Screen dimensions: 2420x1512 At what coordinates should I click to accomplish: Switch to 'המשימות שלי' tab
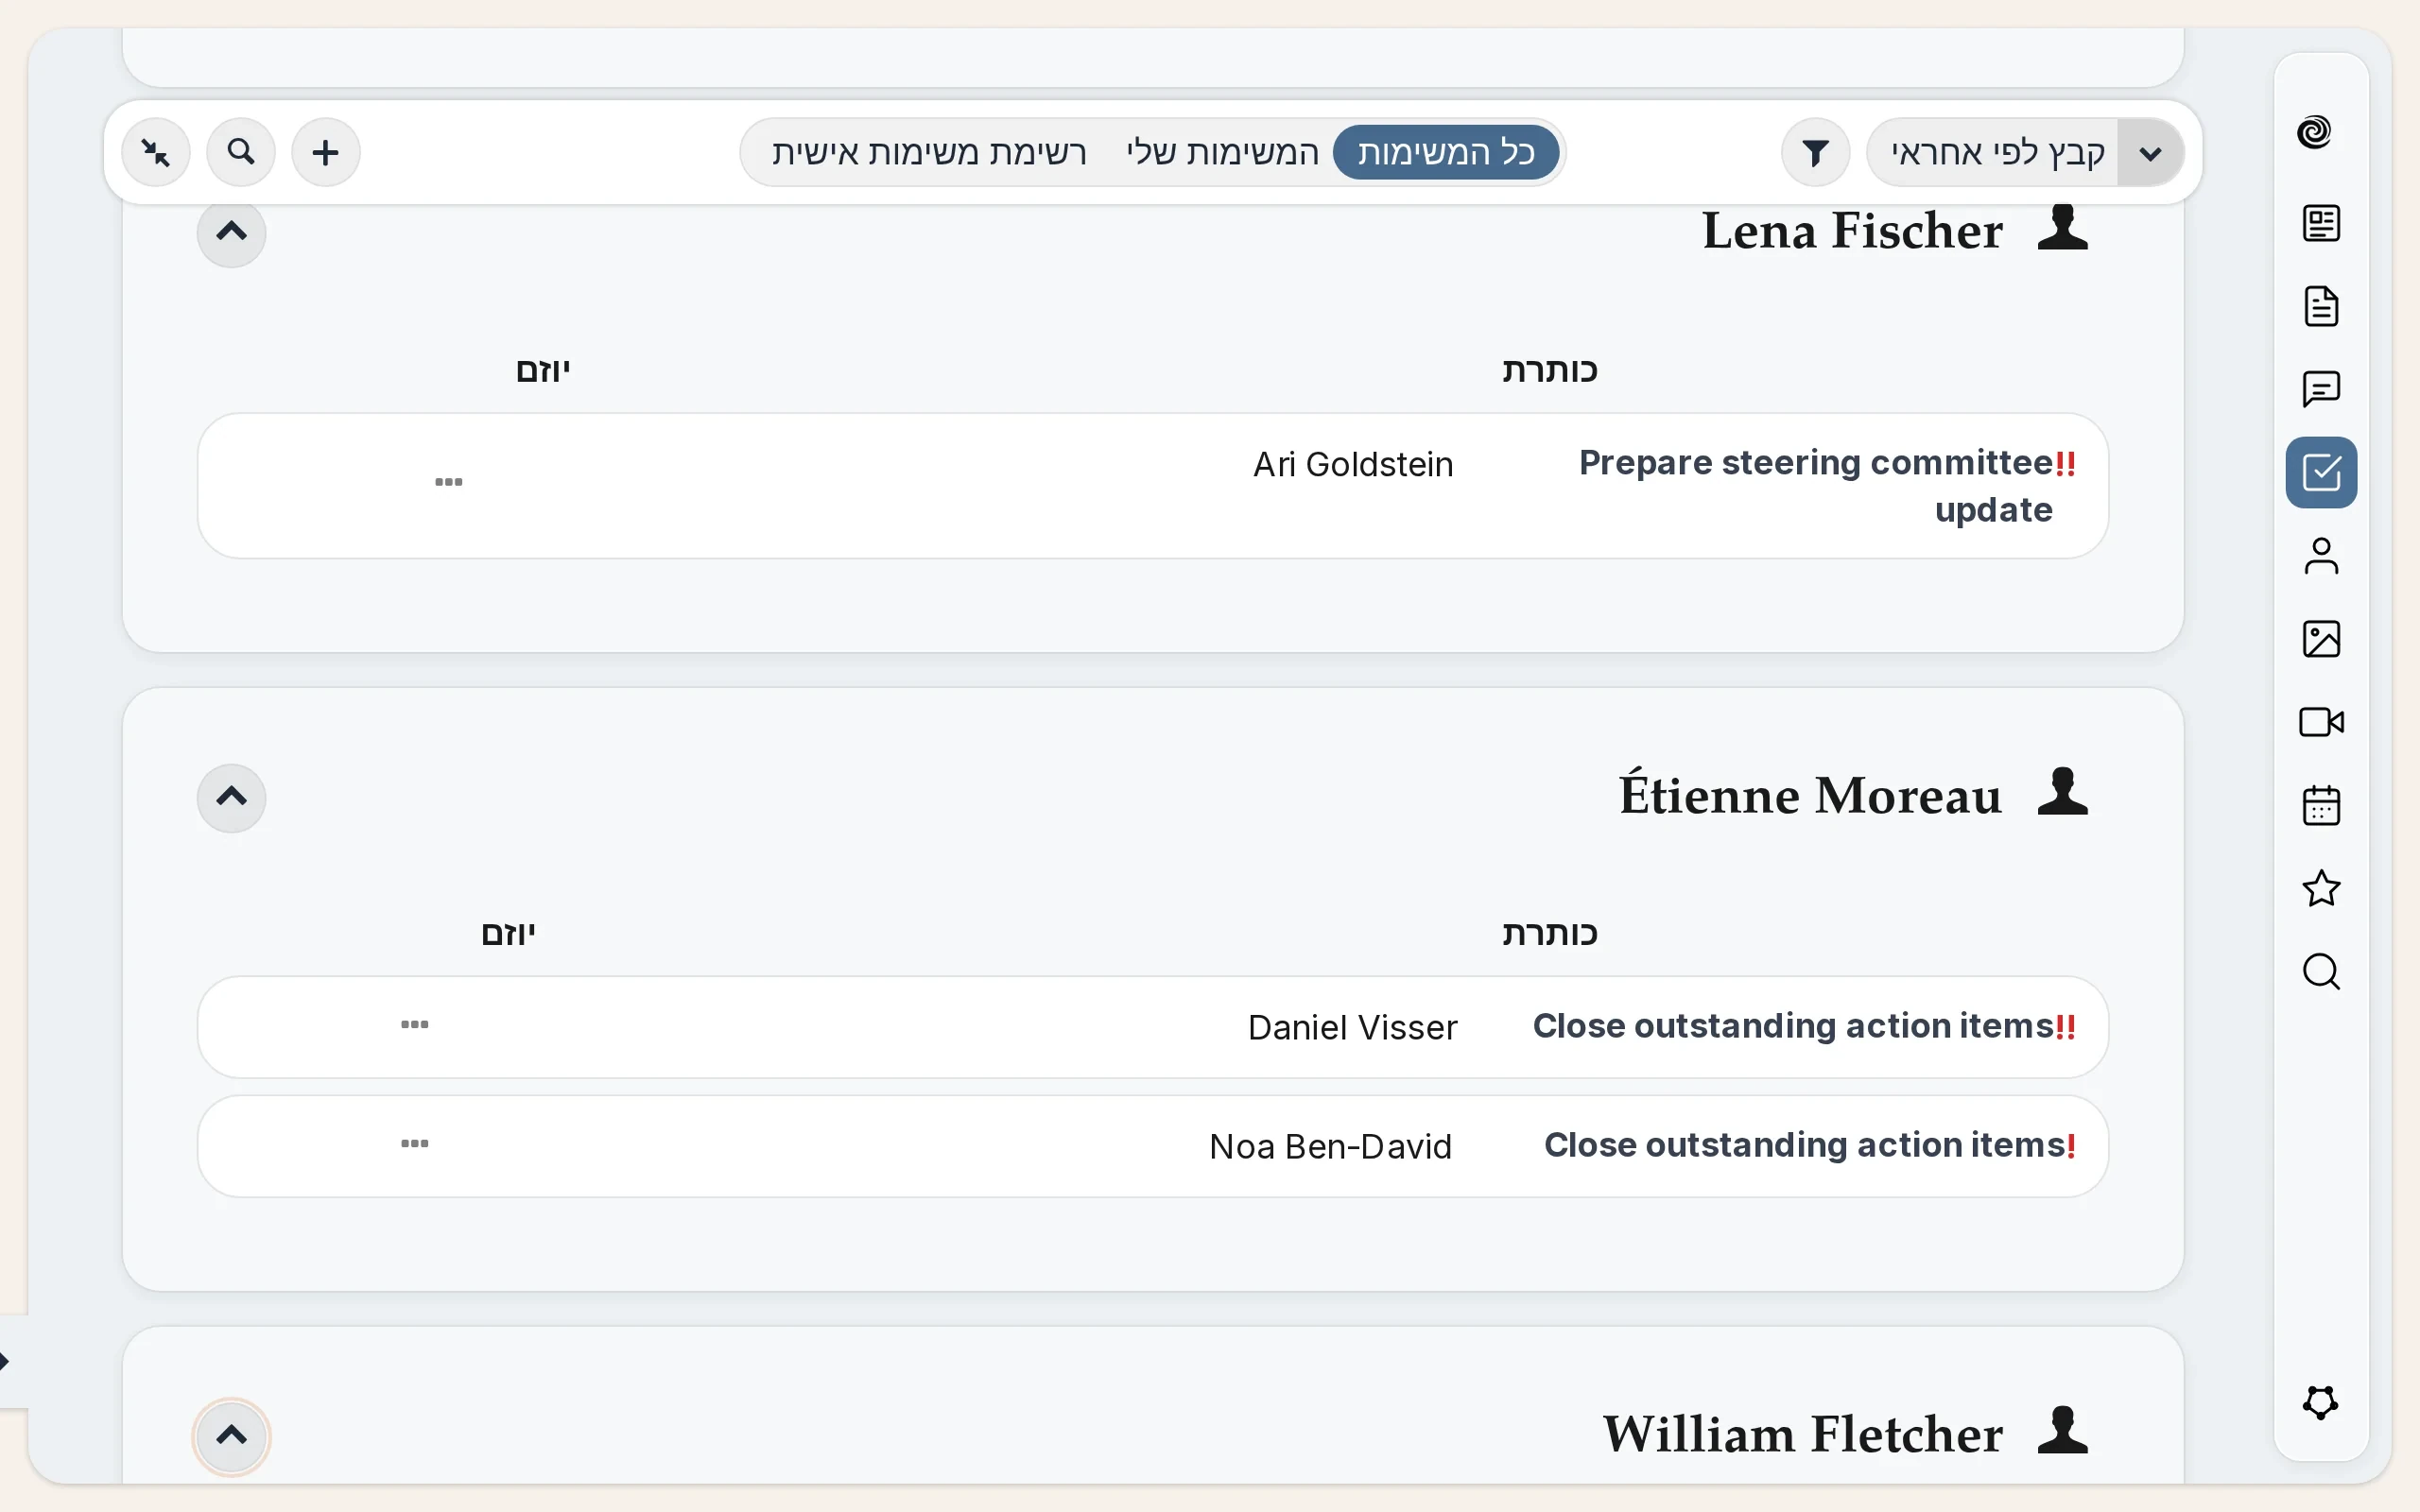(x=1222, y=152)
